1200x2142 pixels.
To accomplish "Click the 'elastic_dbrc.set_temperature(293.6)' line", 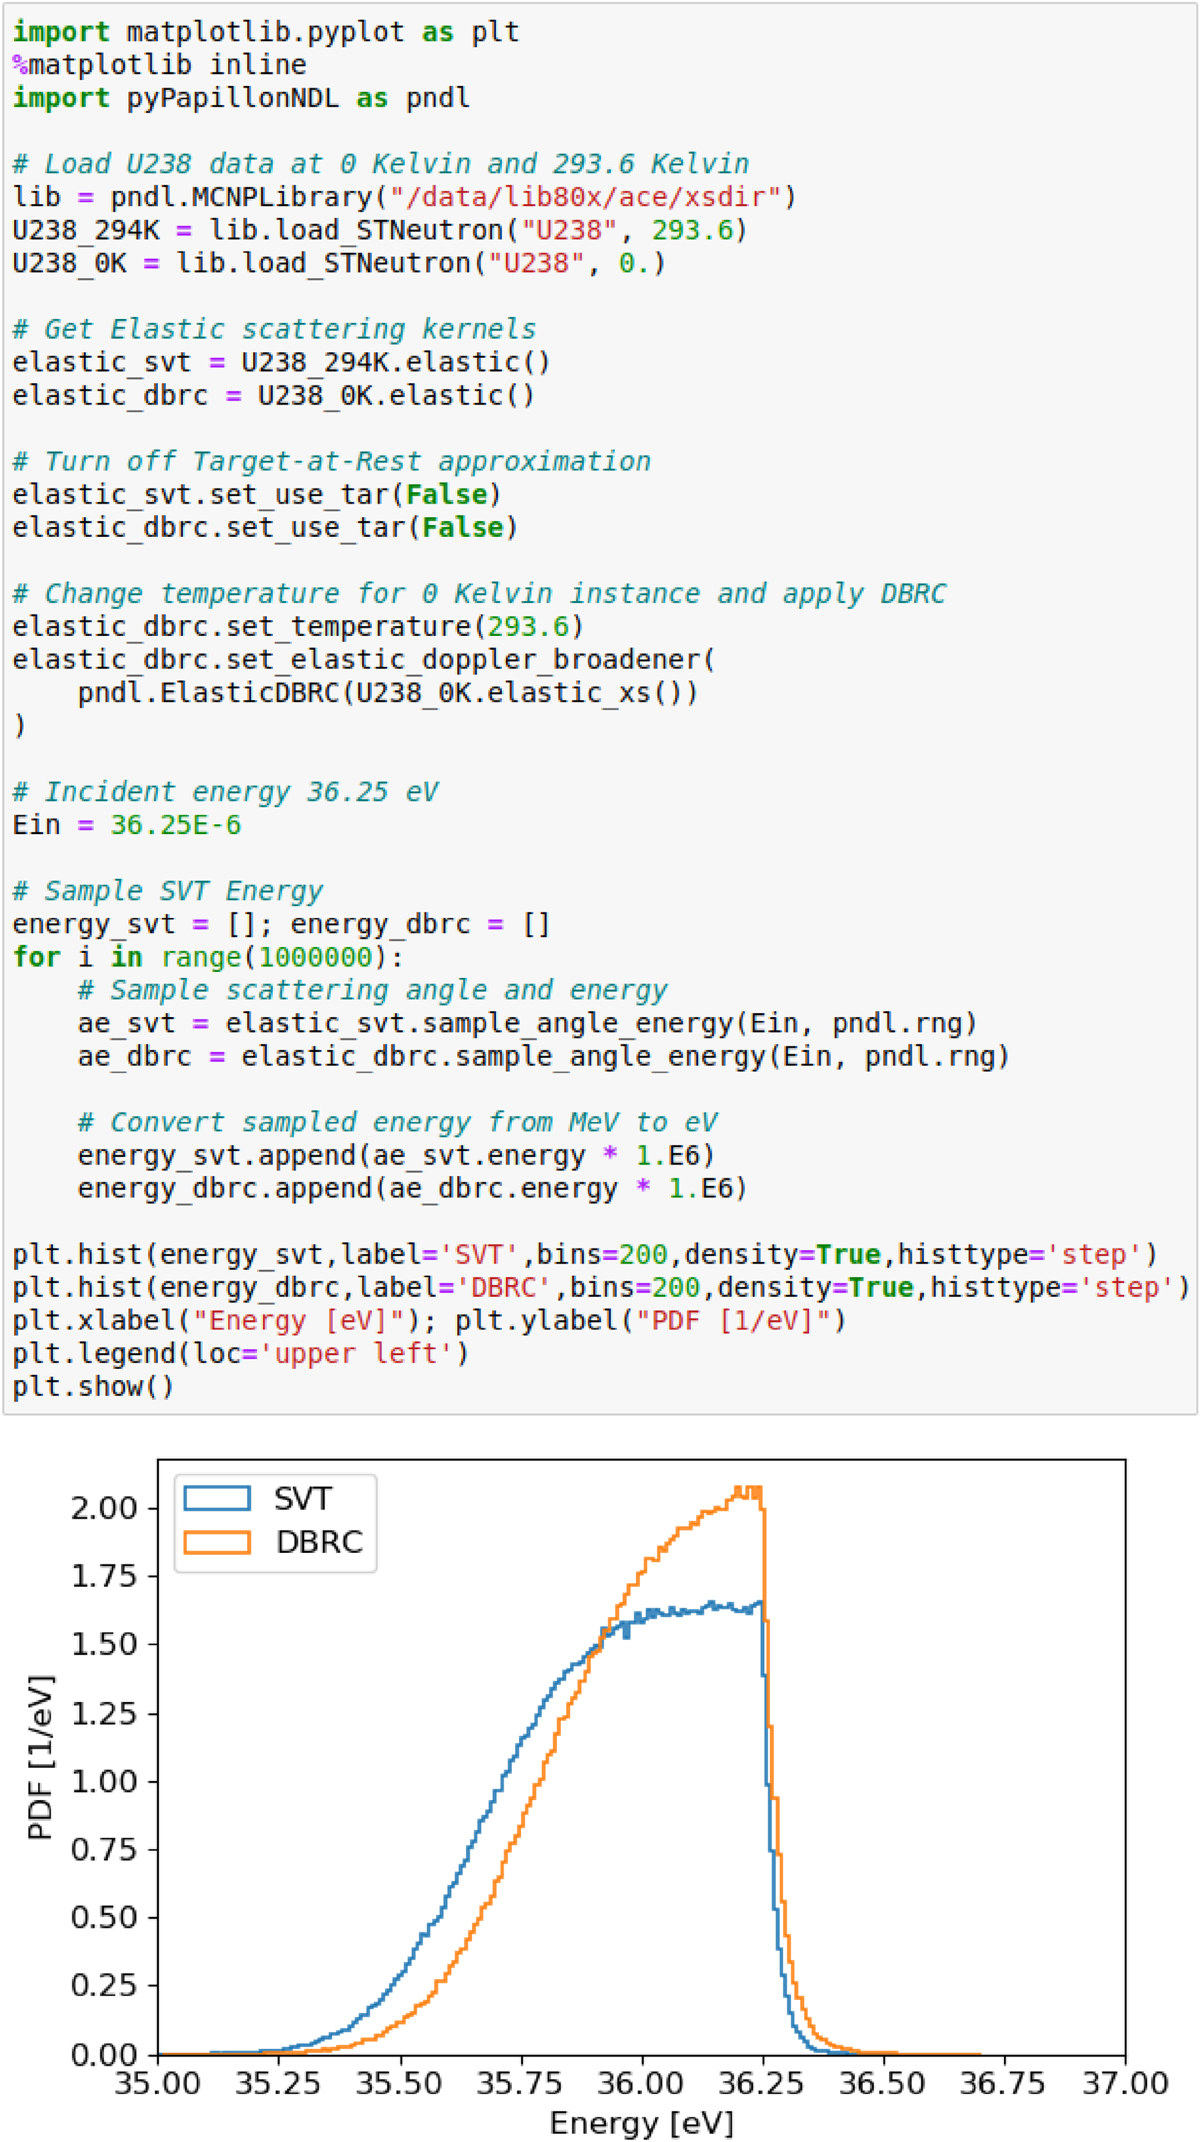I will pyautogui.click(x=297, y=627).
